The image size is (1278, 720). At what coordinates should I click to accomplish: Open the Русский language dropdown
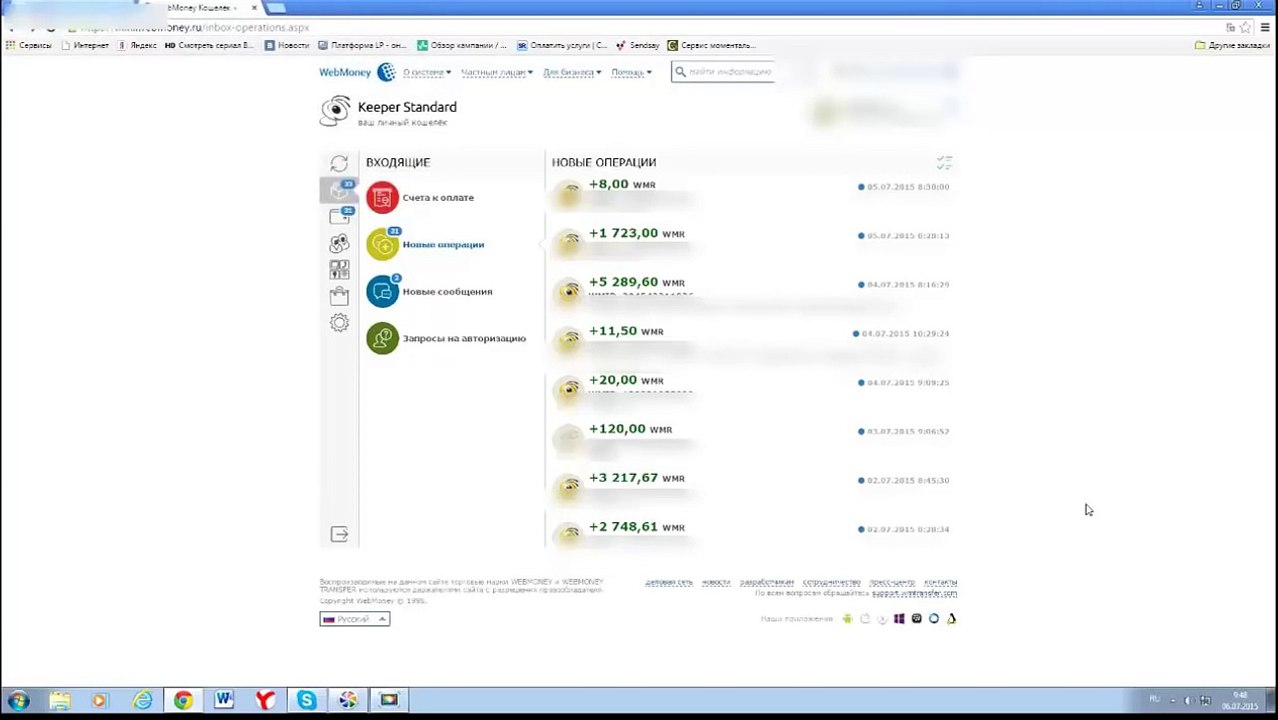pyautogui.click(x=354, y=619)
